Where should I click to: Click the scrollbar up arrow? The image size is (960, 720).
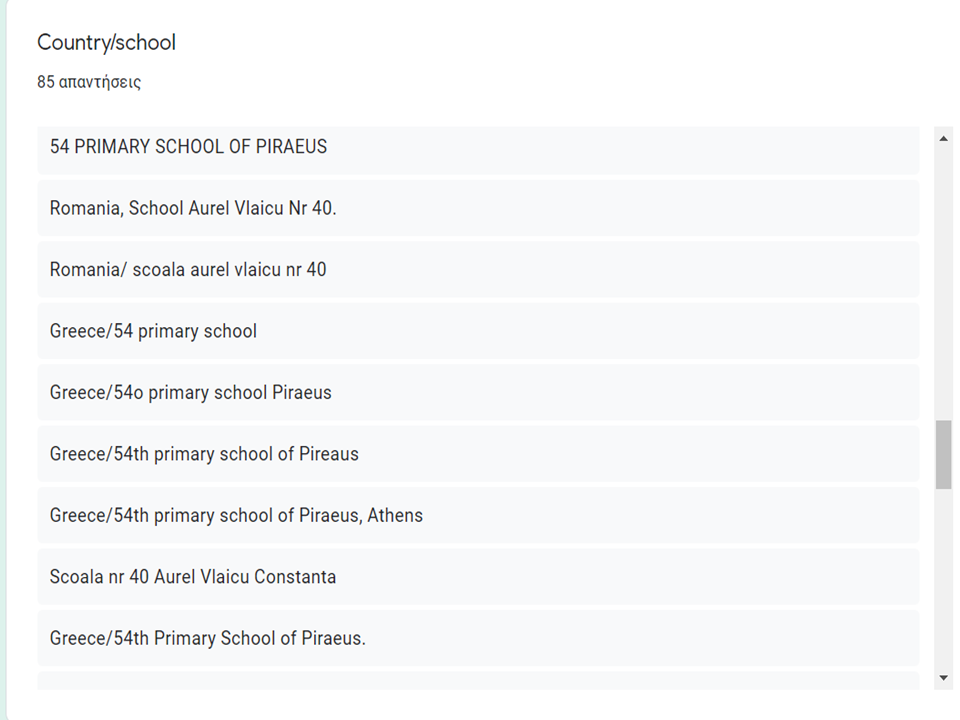tap(944, 139)
